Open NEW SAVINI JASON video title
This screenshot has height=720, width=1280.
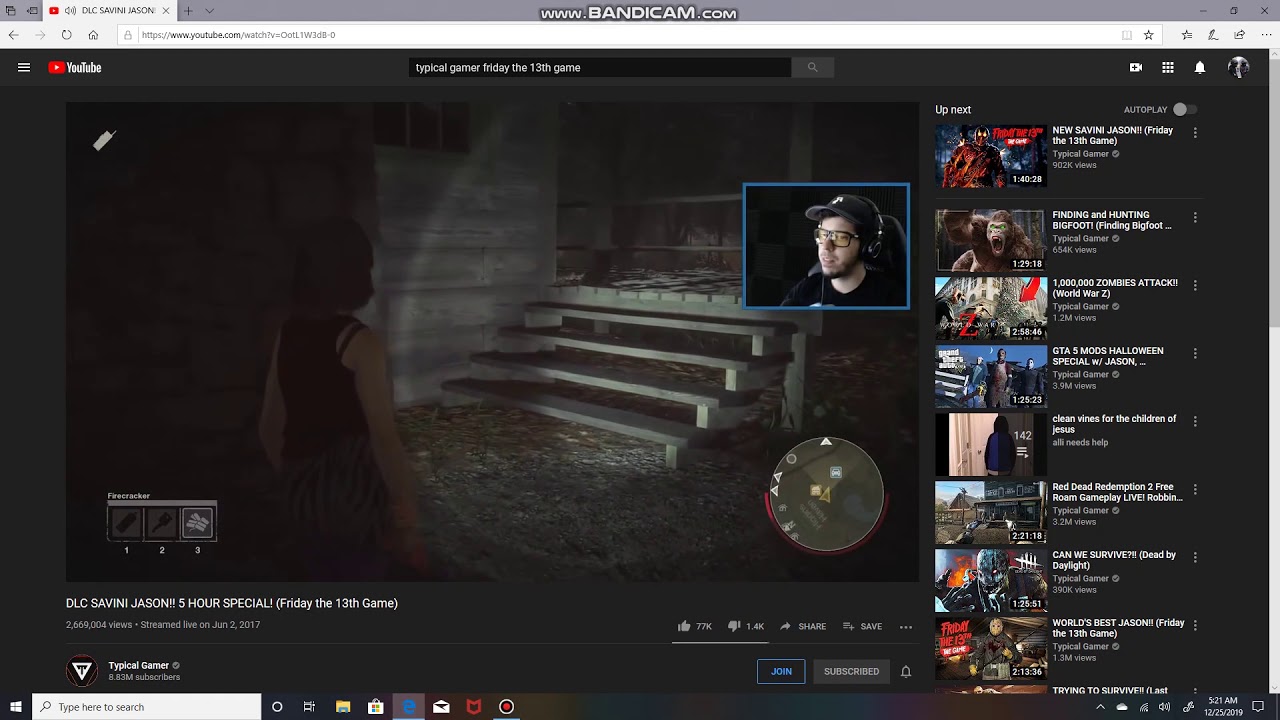[x=1112, y=136]
